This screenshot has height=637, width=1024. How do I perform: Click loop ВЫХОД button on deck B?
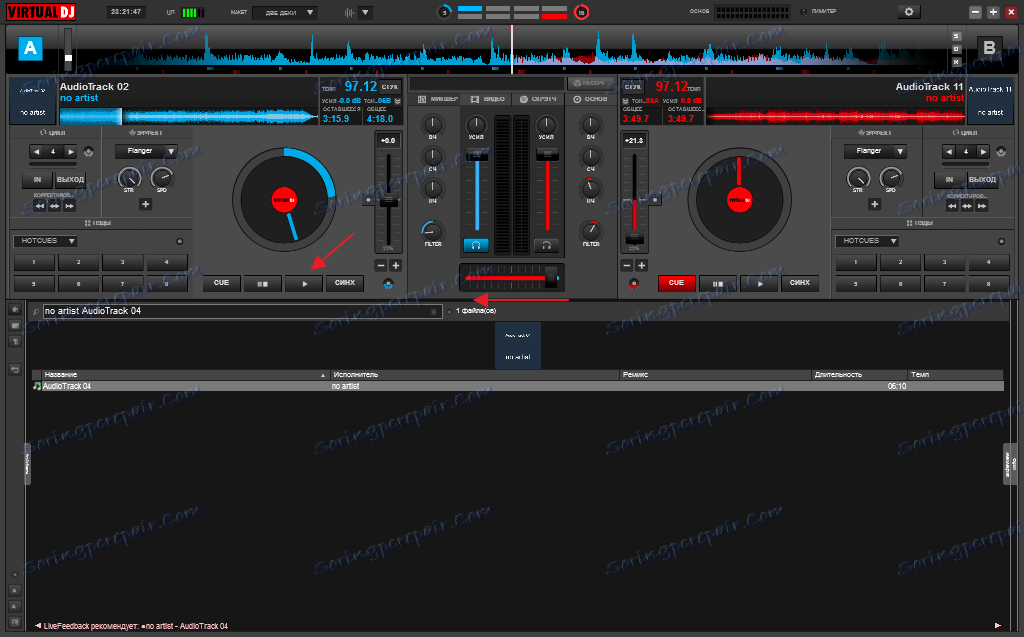(982, 180)
